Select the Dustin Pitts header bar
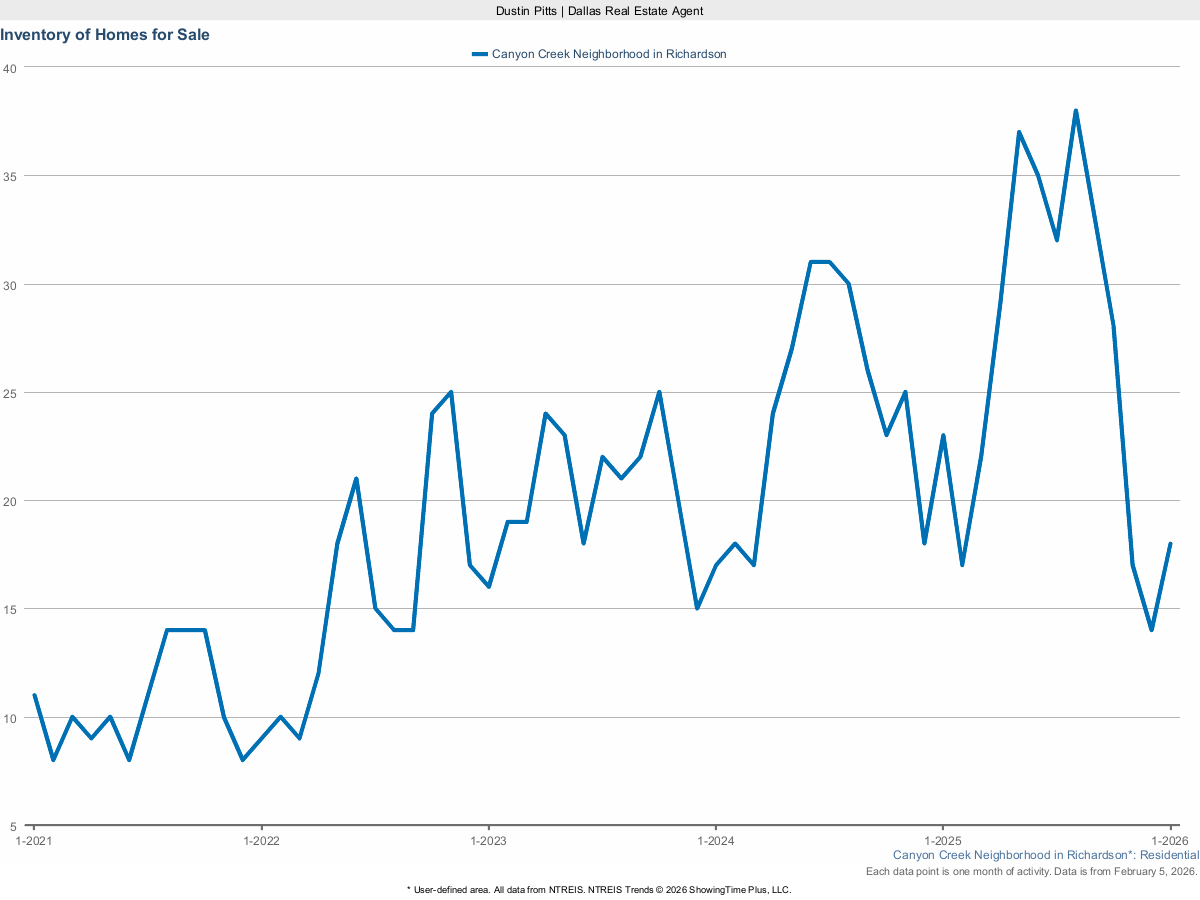 [598, 11]
